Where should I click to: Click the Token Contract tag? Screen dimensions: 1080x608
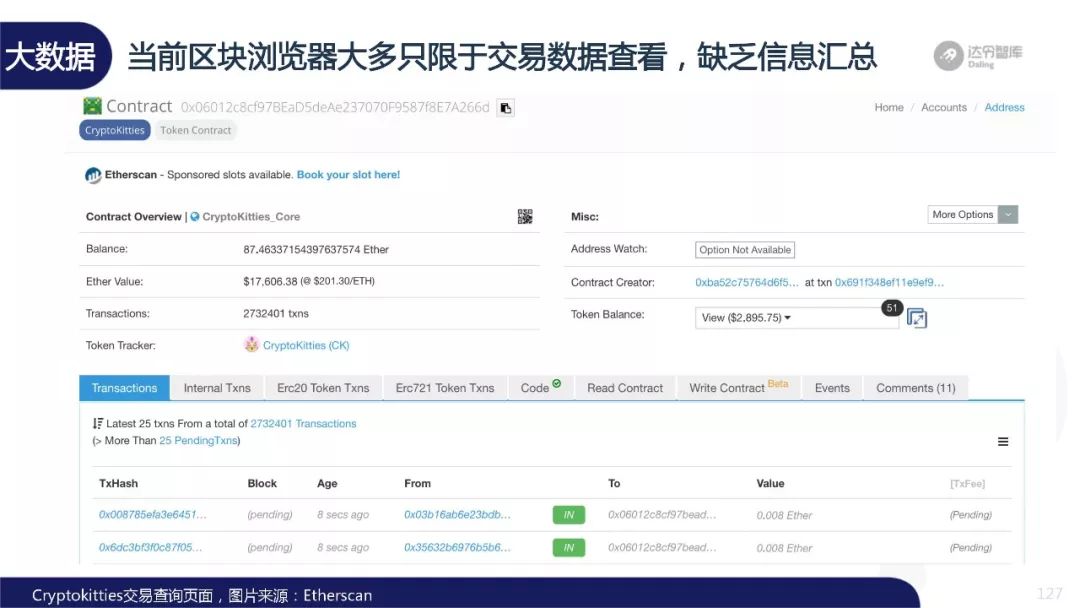(196, 130)
